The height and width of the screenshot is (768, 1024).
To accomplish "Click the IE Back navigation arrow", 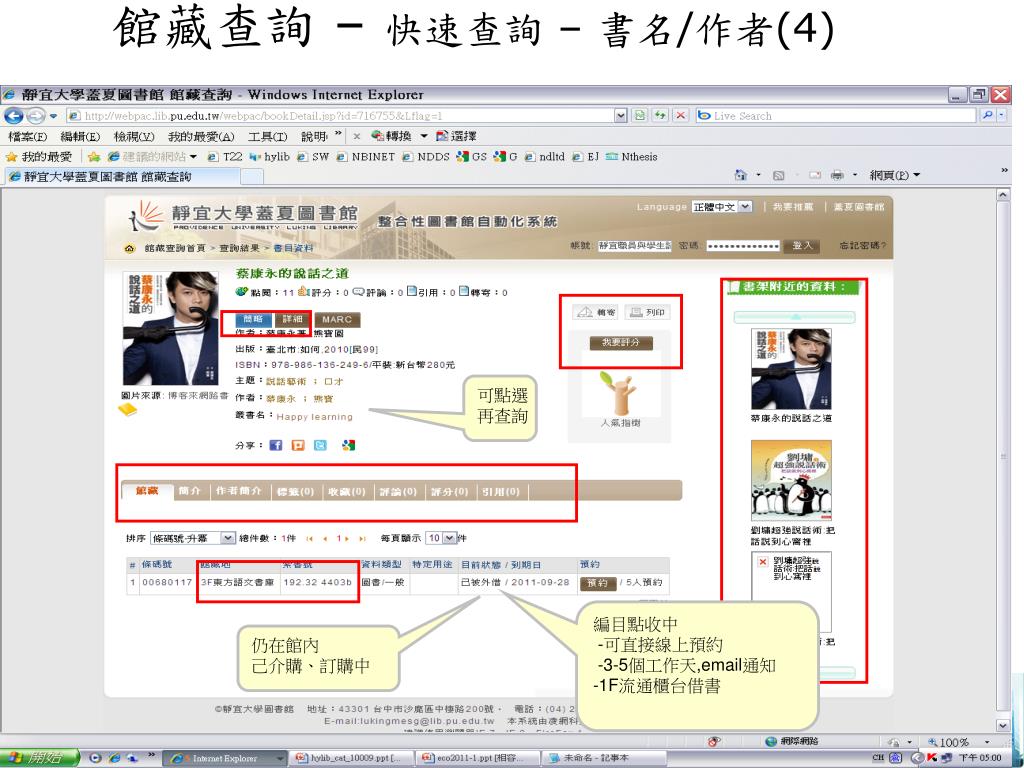I will (13, 116).
